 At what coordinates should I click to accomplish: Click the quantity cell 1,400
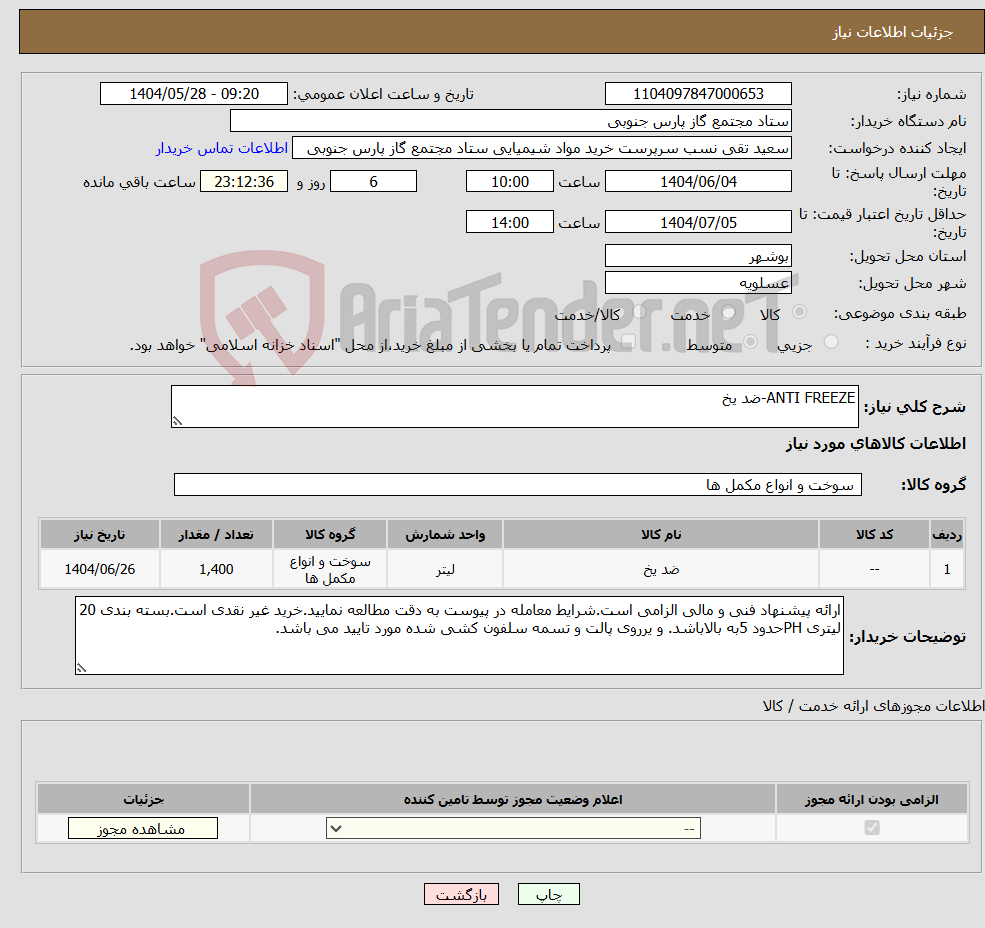[216, 569]
